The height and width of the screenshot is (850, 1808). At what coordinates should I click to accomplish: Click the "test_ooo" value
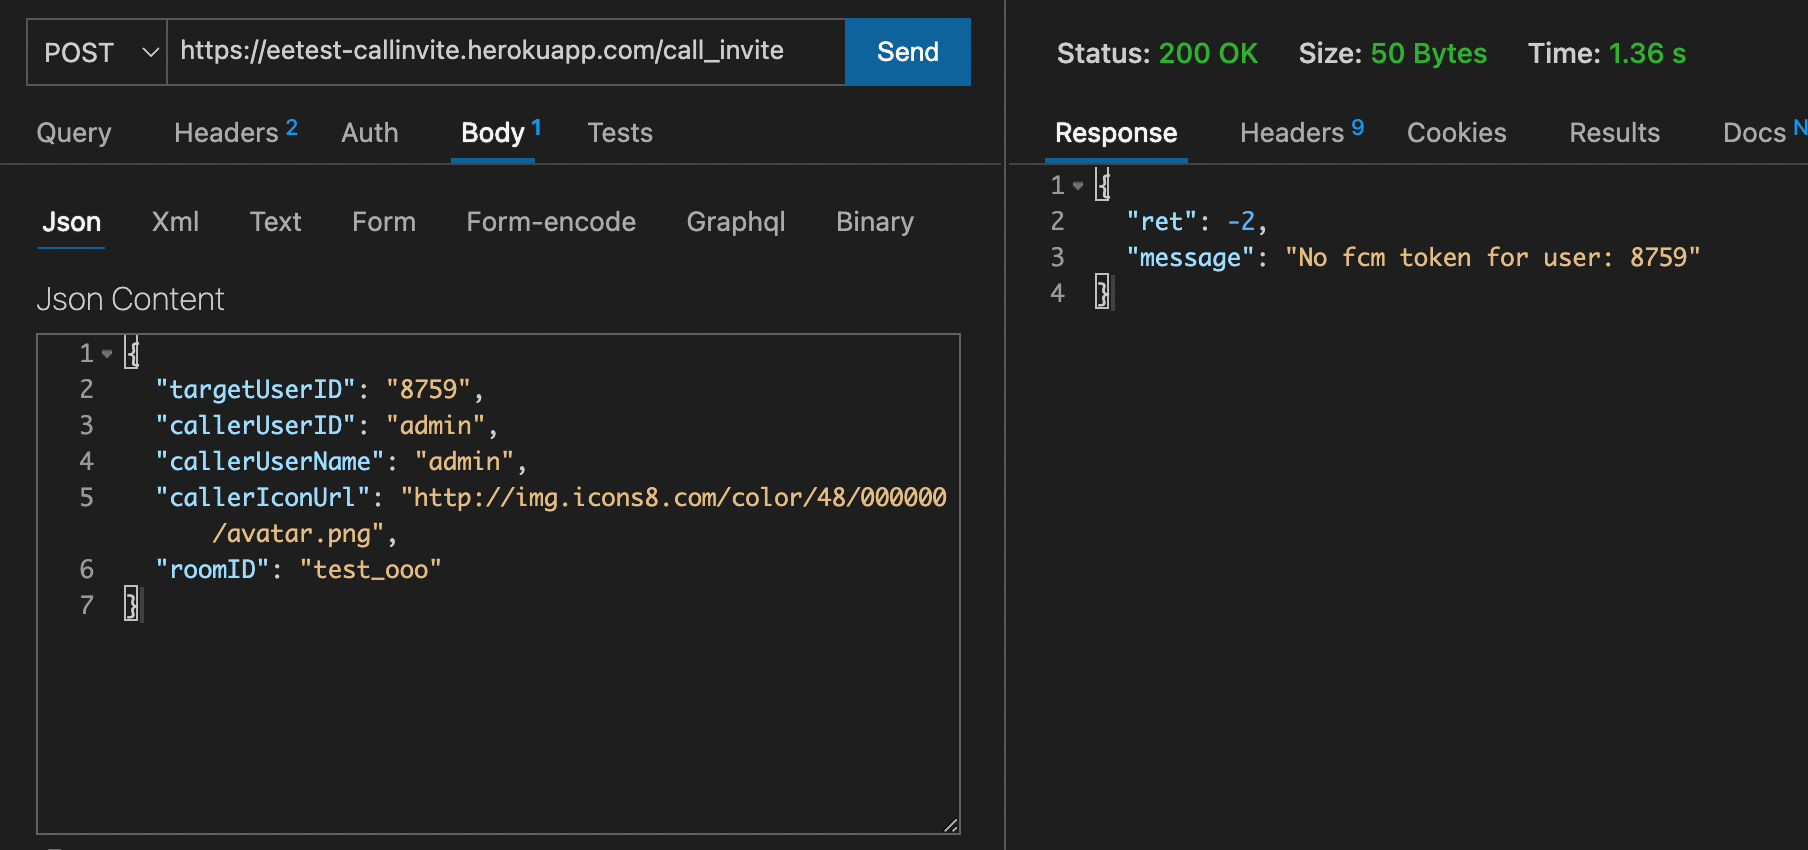point(370,570)
